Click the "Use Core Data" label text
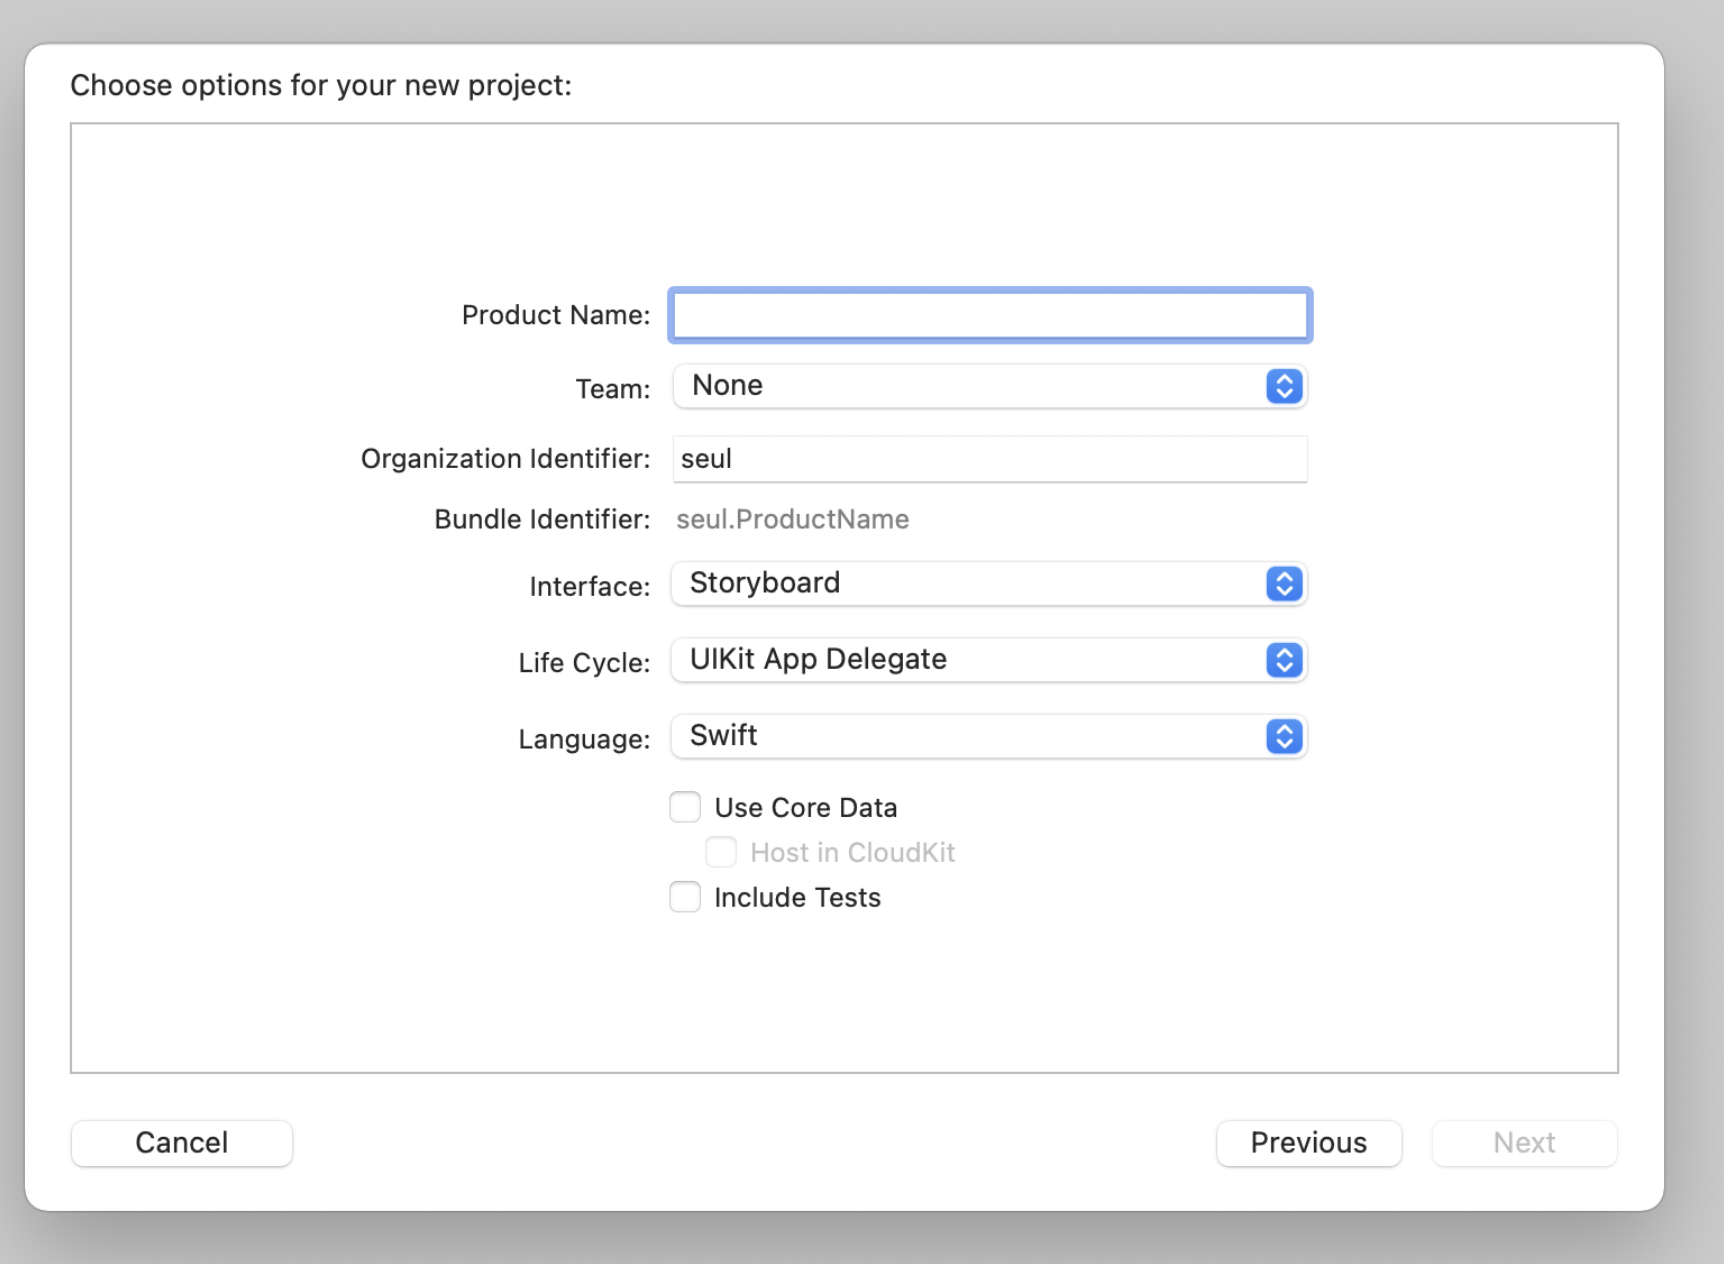Image resolution: width=1724 pixels, height=1264 pixels. 806,808
